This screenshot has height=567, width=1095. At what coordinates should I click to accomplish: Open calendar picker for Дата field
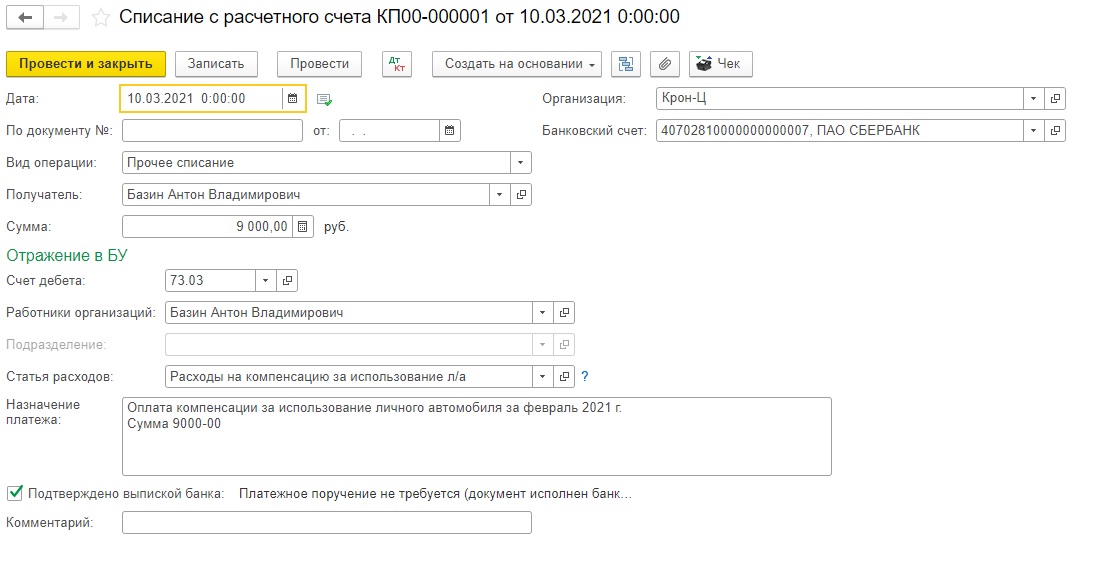click(x=293, y=98)
